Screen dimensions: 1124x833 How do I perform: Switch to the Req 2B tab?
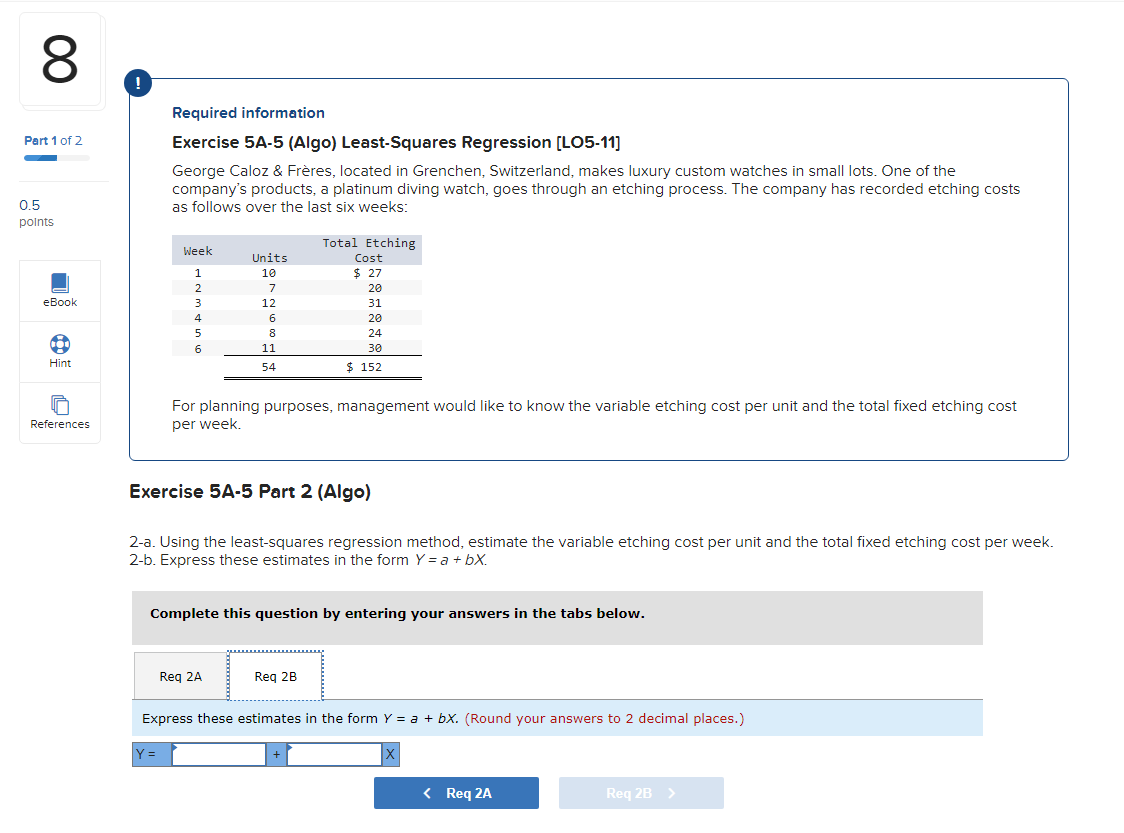click(x=275, y=676)
